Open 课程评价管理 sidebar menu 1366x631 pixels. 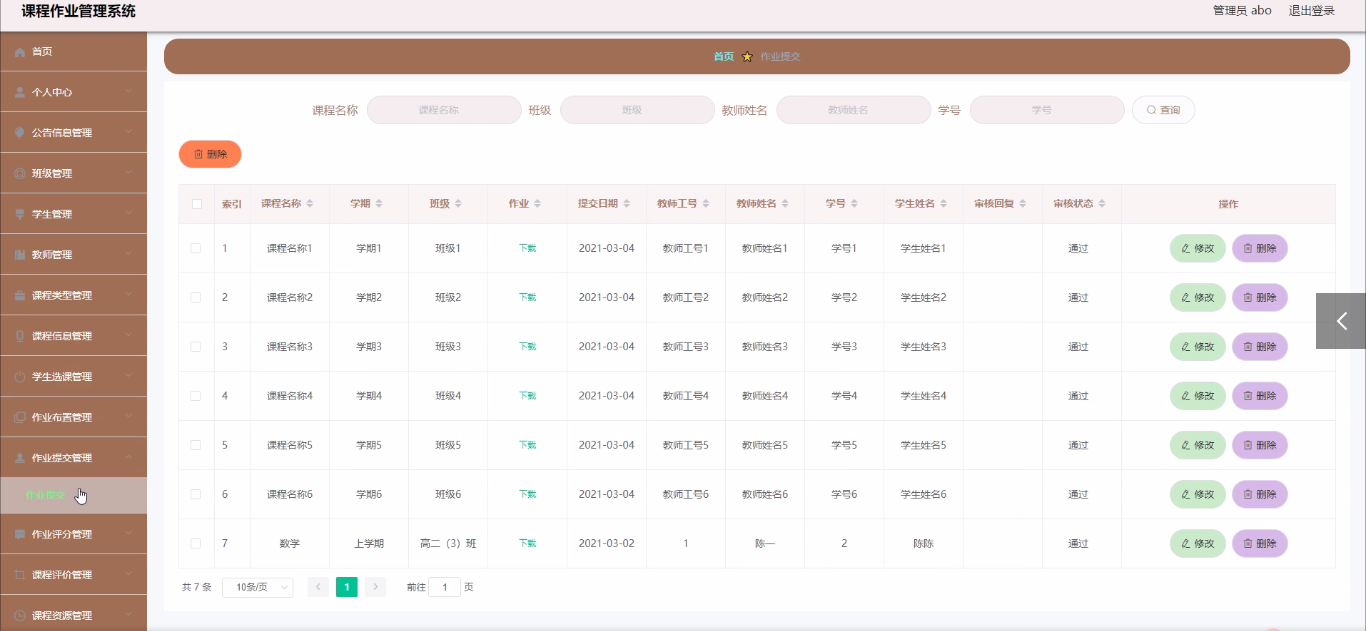pos(73,575)
